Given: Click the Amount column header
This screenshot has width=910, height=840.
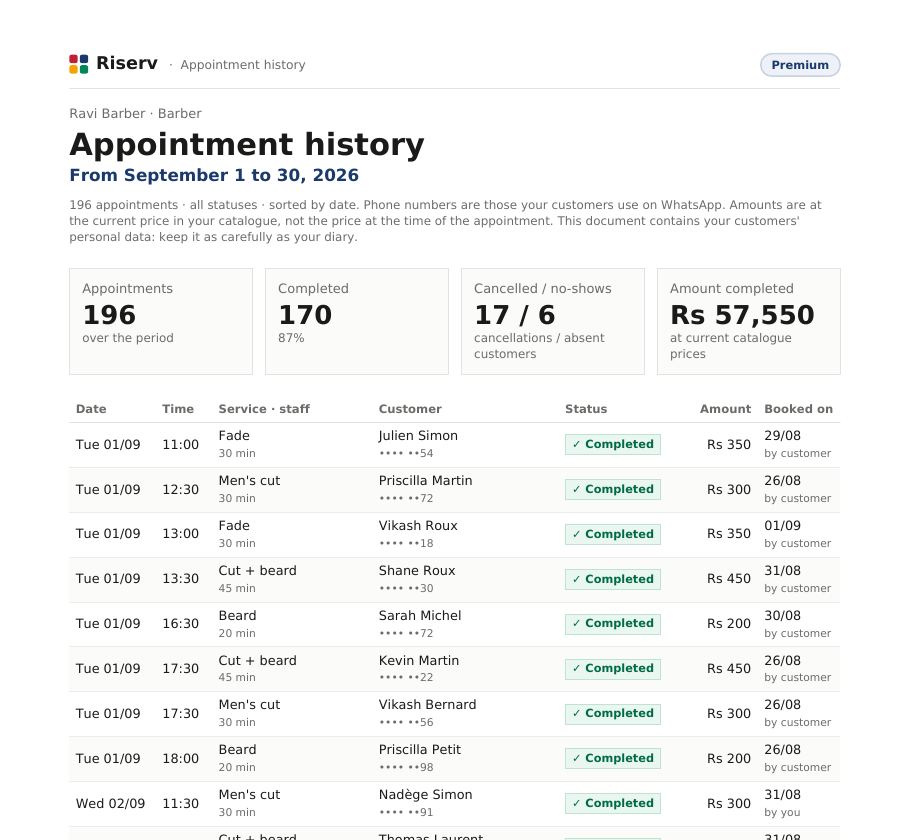Looking at the screenshot, I should tap(725, 409).
